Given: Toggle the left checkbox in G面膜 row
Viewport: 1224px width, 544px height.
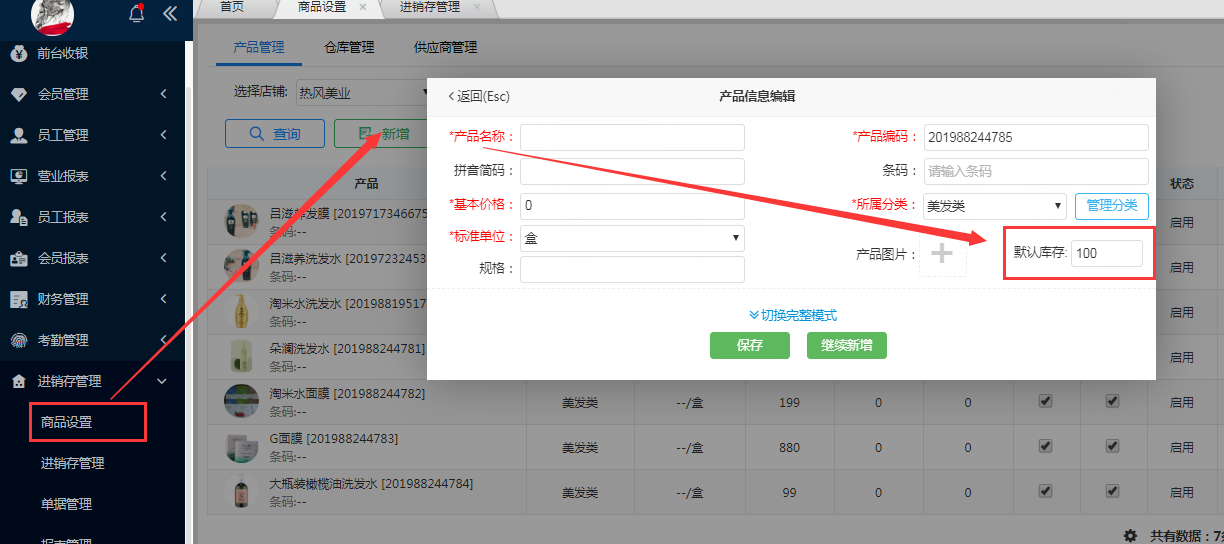Looking at the screenshot, I should [1045, 446].
